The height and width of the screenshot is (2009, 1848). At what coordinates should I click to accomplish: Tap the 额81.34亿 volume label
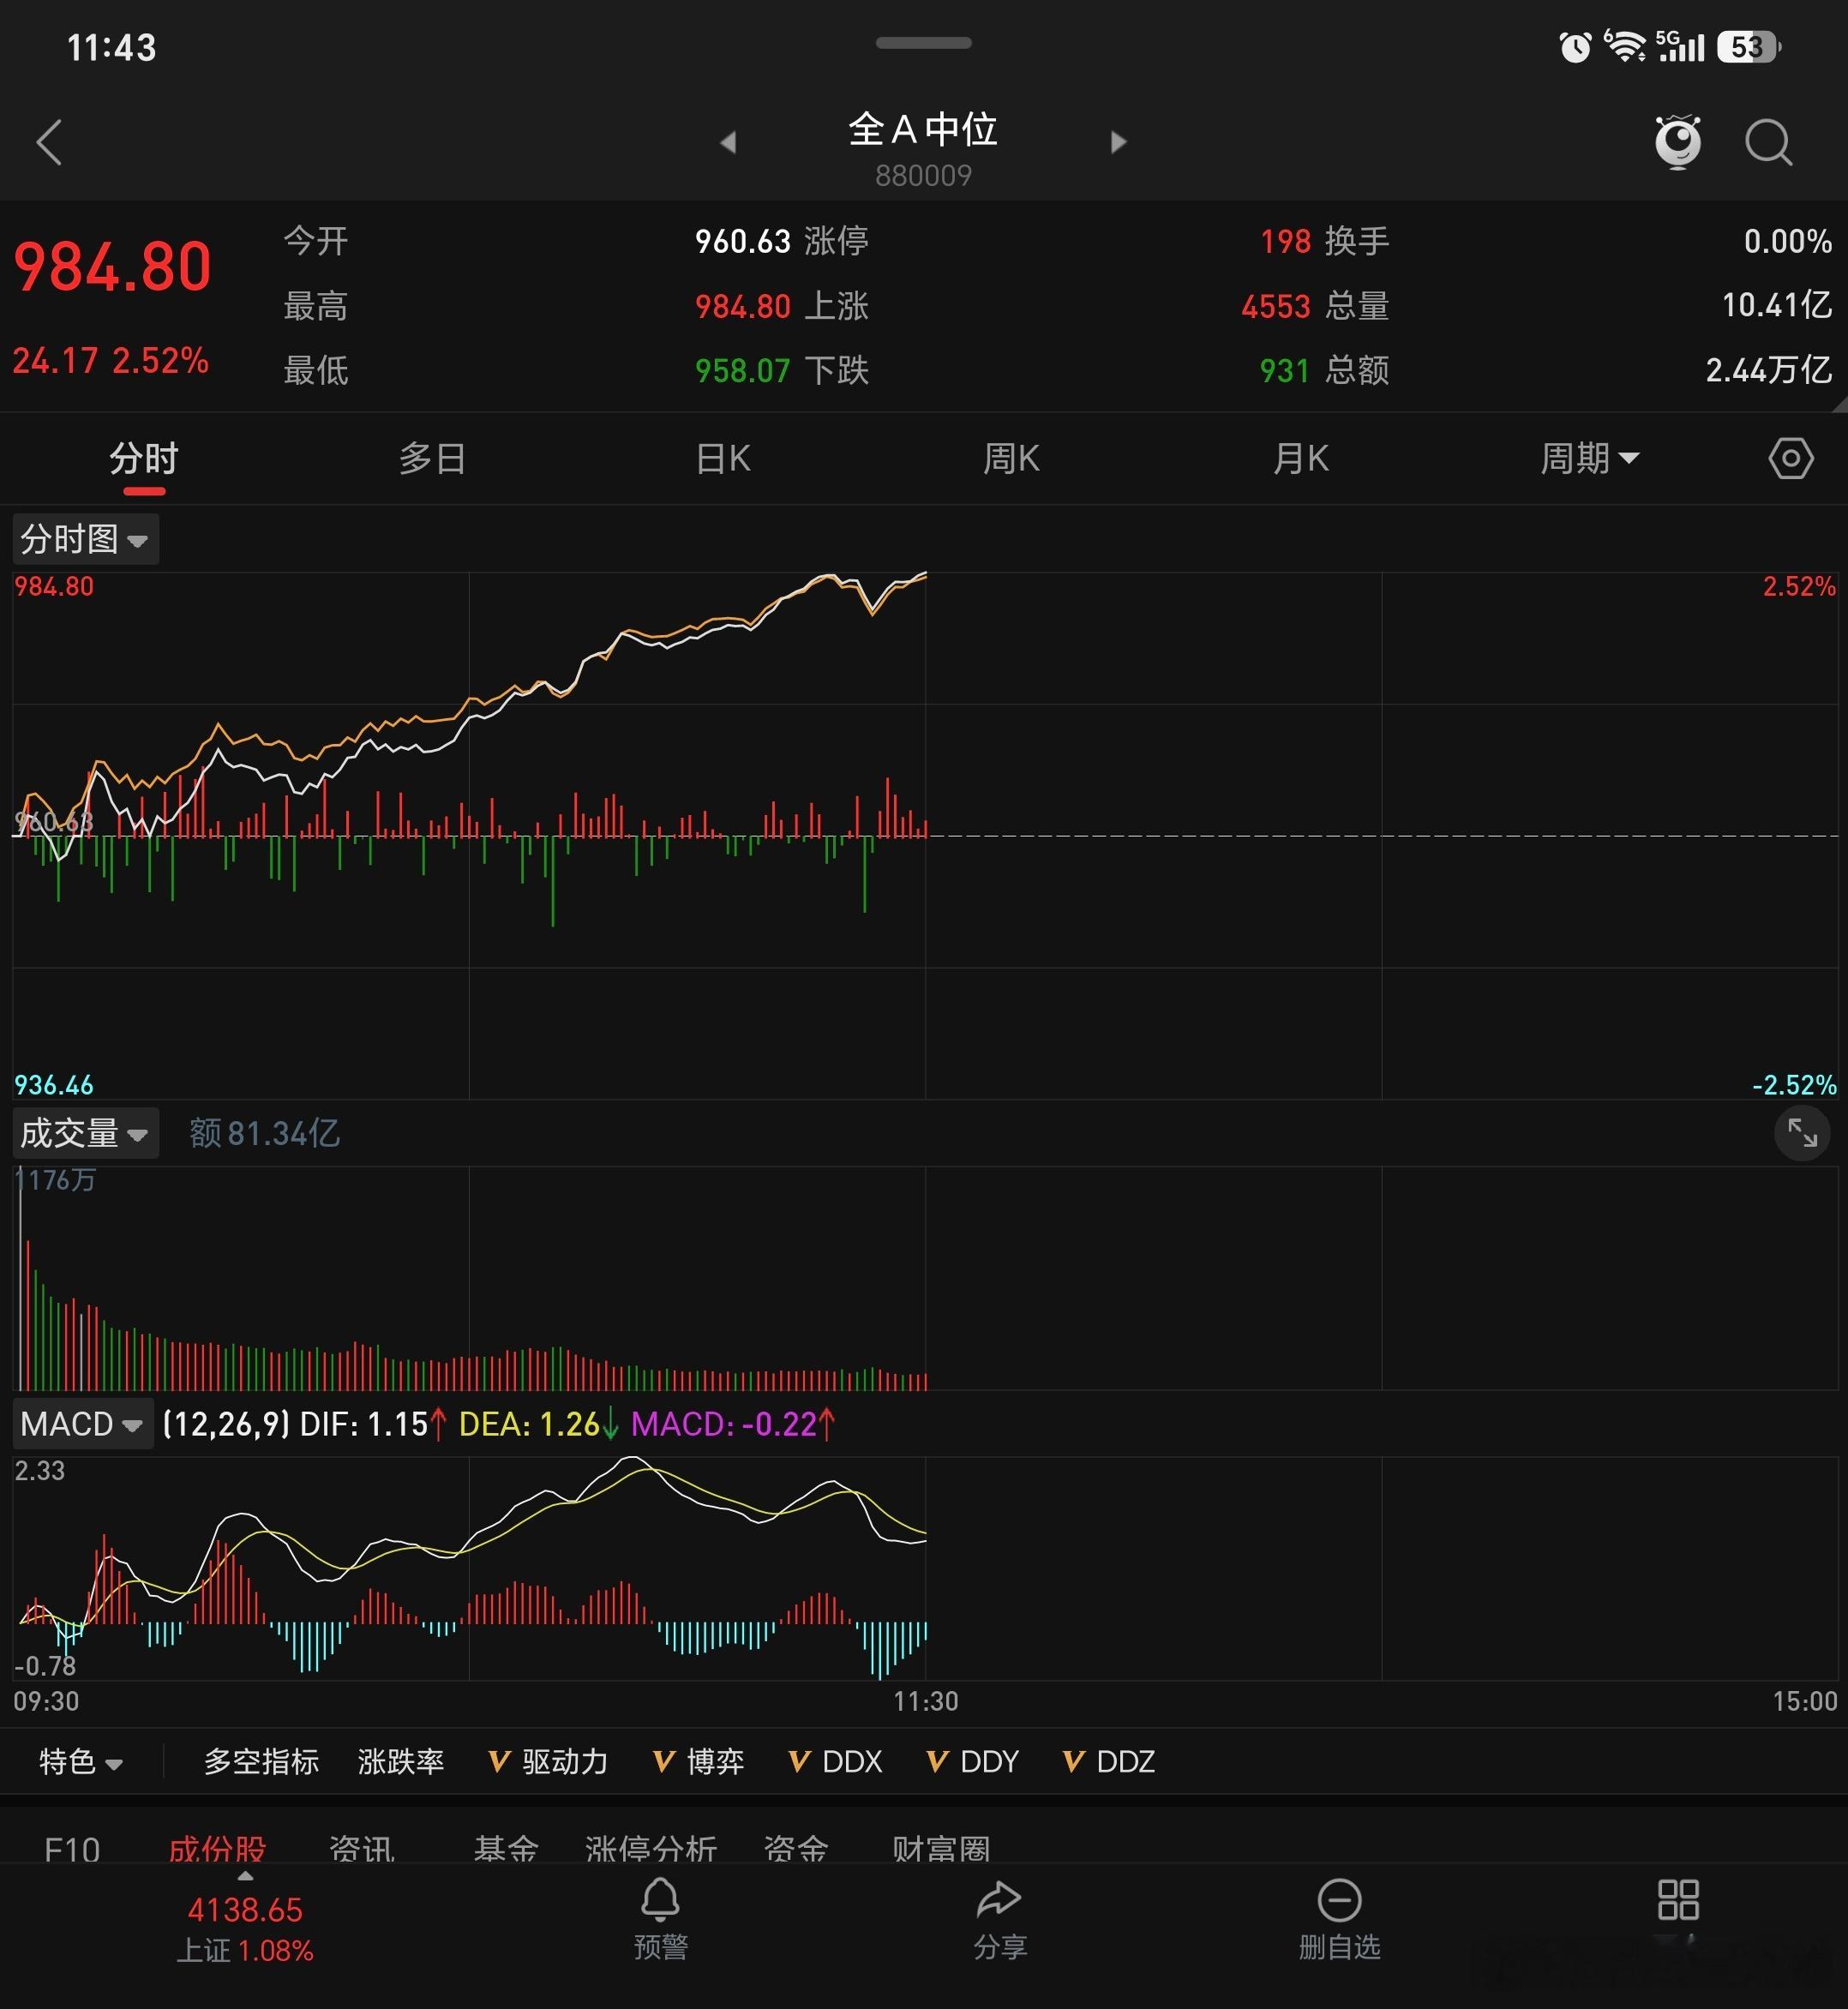tap(265, 1133)
